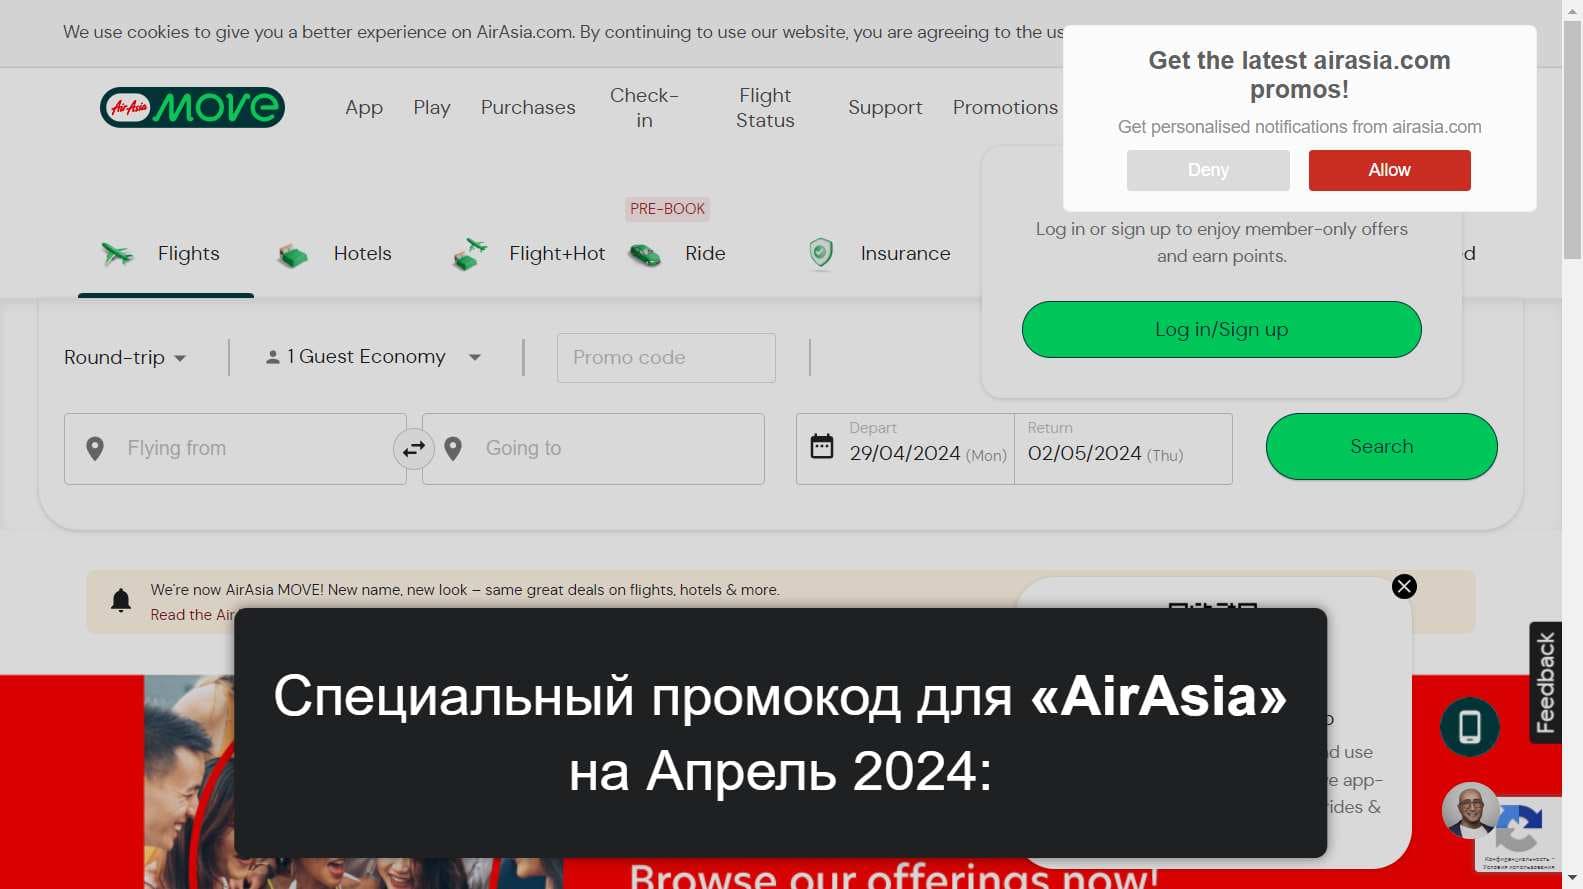Select the return date field
The width and height of the screenshot is (1583, 889).
point(1123,449)
